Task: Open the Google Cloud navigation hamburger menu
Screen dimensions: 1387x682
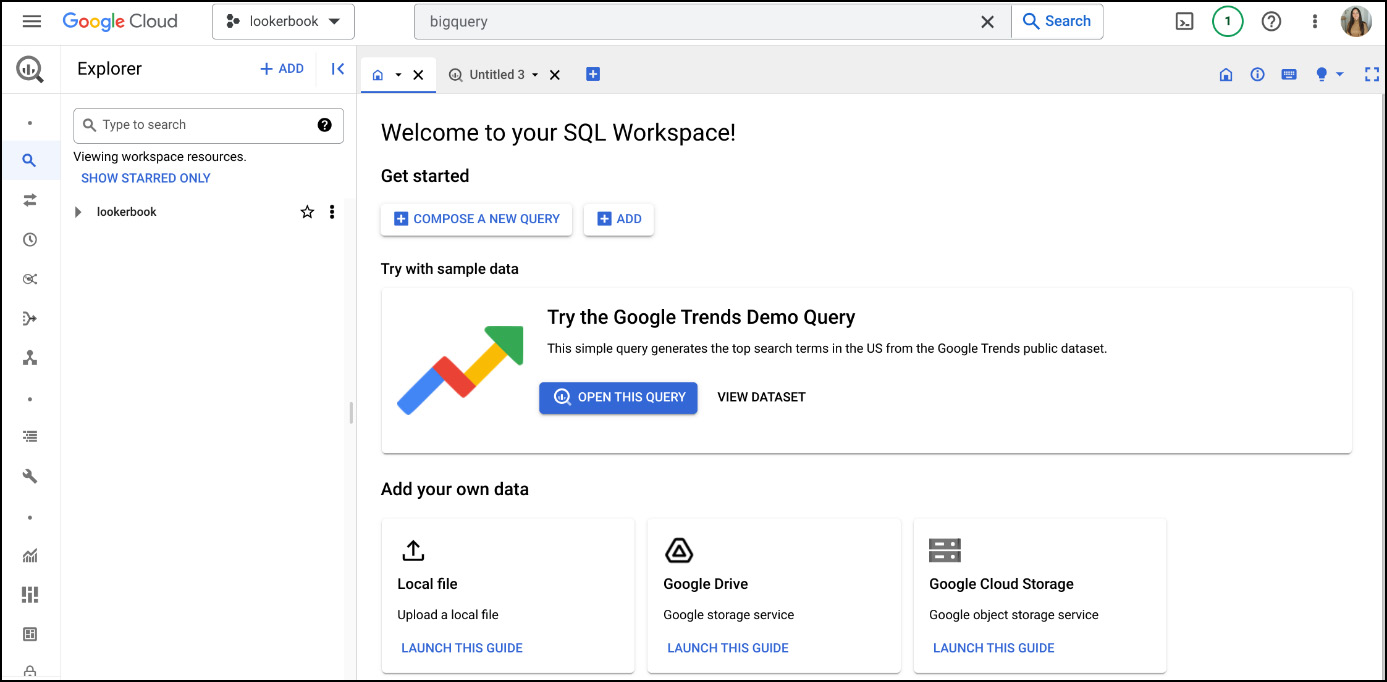Action: pyautogui.click(x=32, y=21)
